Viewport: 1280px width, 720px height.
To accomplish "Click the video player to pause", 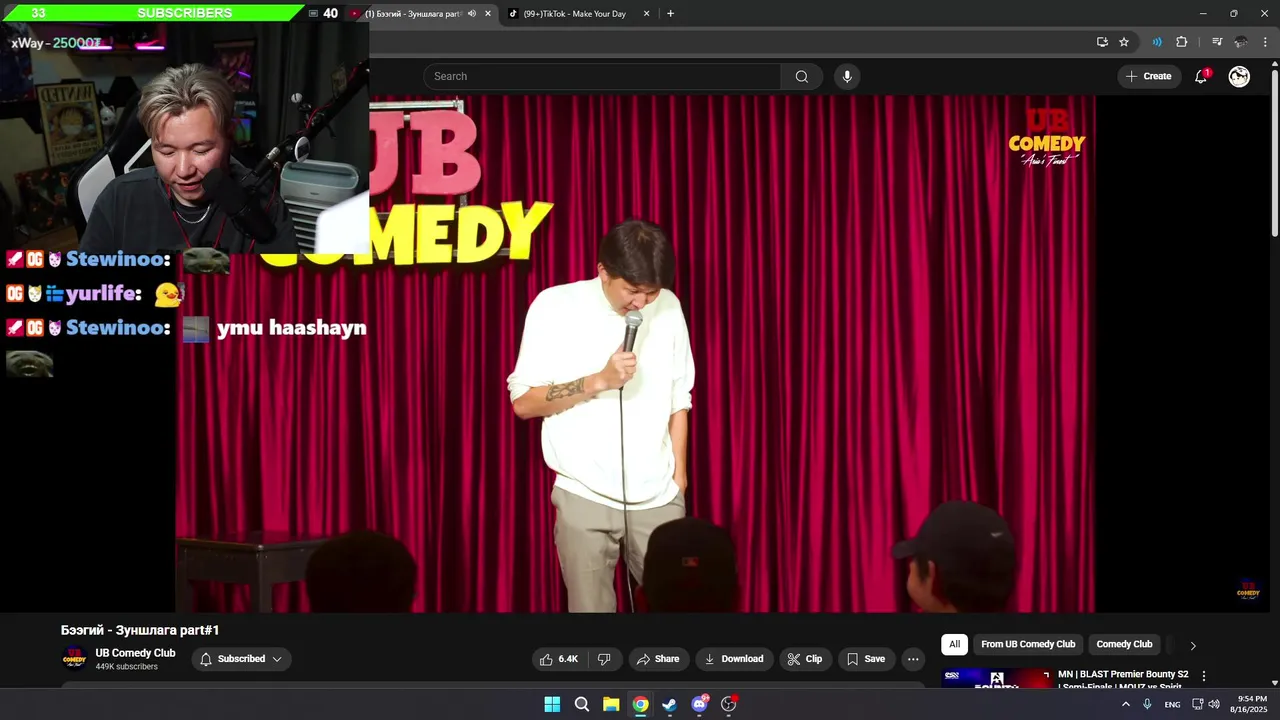I will tap(636, 354).
